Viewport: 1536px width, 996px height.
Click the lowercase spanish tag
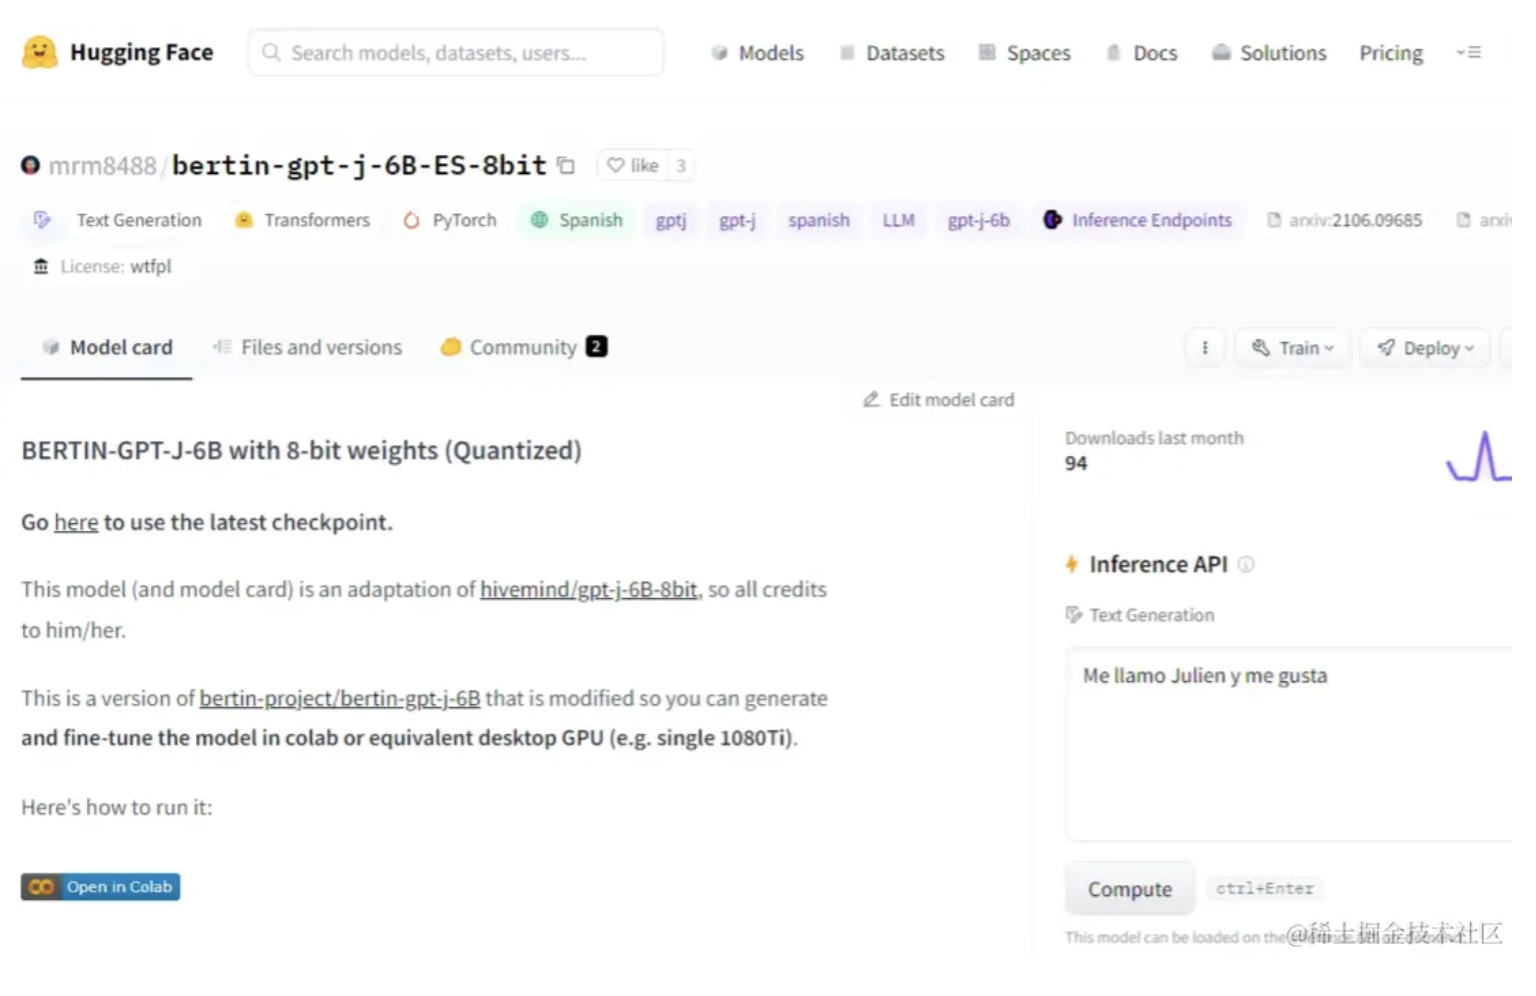pyautogui.click(x=818, y=220)
